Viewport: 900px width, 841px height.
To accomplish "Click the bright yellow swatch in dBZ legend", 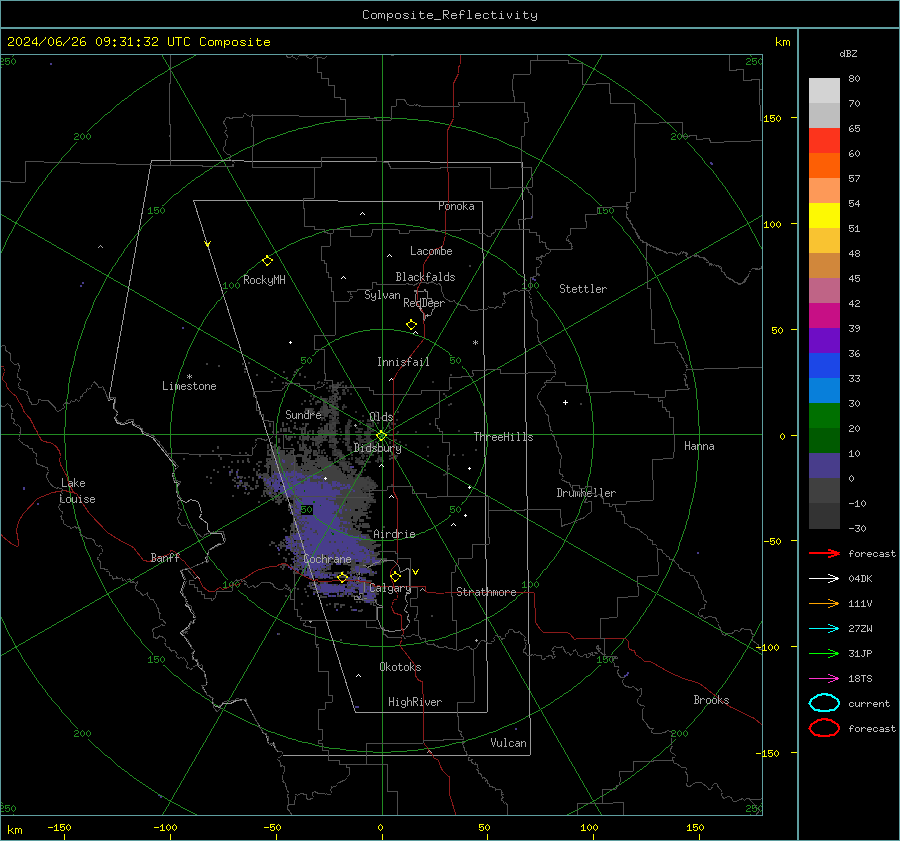I will [x=824, y=215].
